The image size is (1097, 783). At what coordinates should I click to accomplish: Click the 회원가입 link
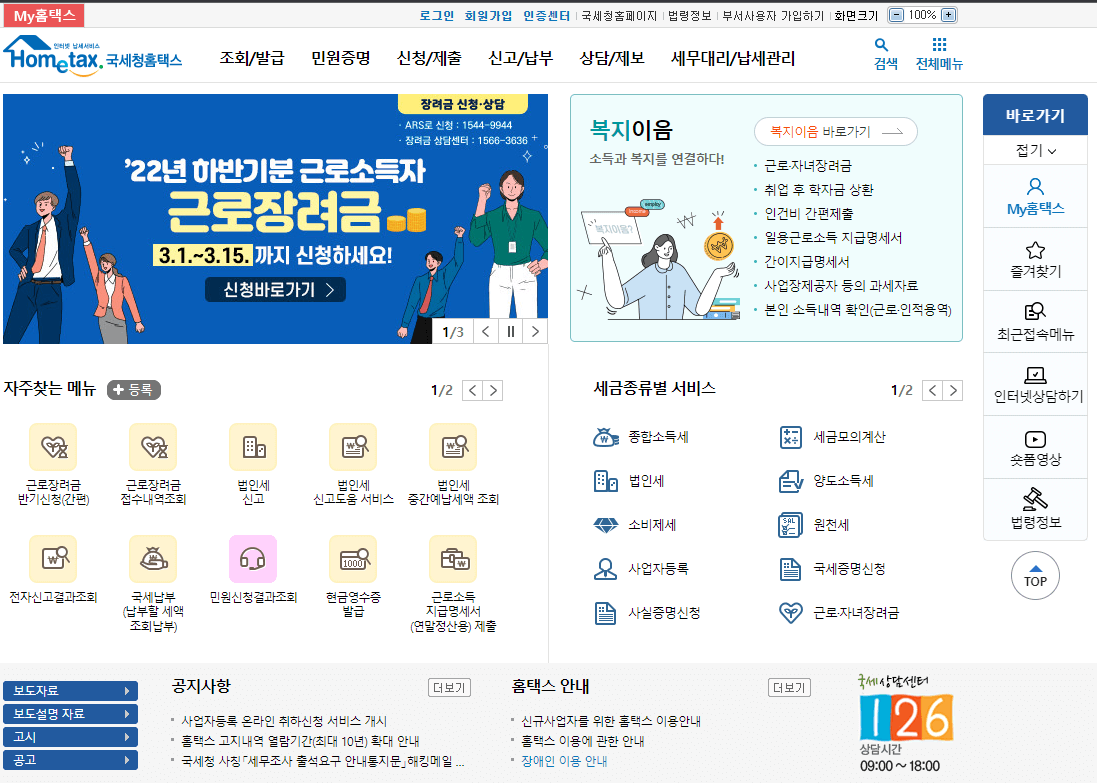coord(488,15)
